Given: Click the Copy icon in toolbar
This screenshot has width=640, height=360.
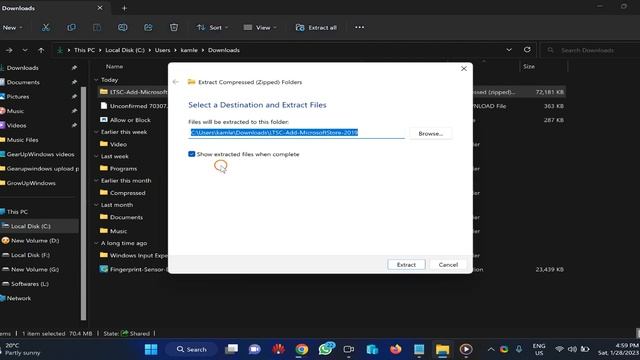Looking at the screenshot, I should (71, 27).
